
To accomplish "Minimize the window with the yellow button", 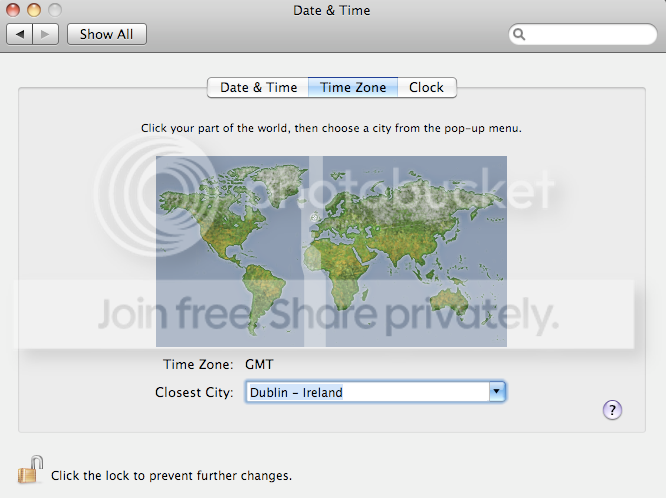I will tap(34, 10).
